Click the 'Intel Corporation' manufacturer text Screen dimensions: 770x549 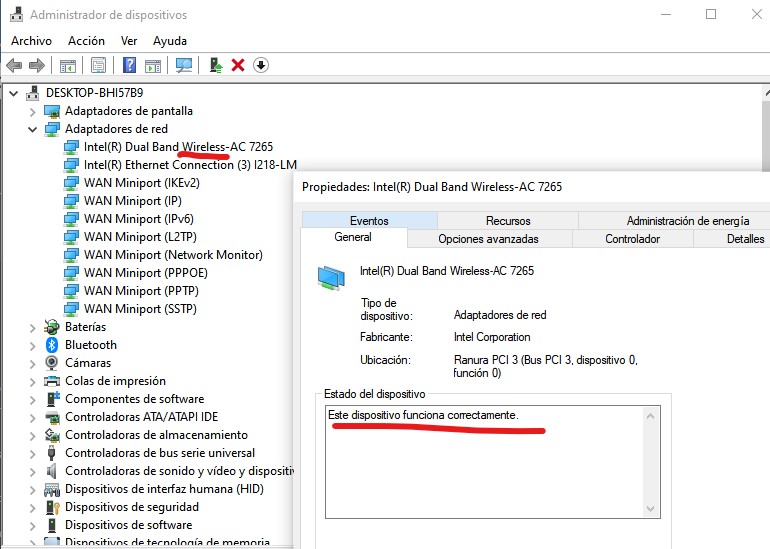point(492,337)
